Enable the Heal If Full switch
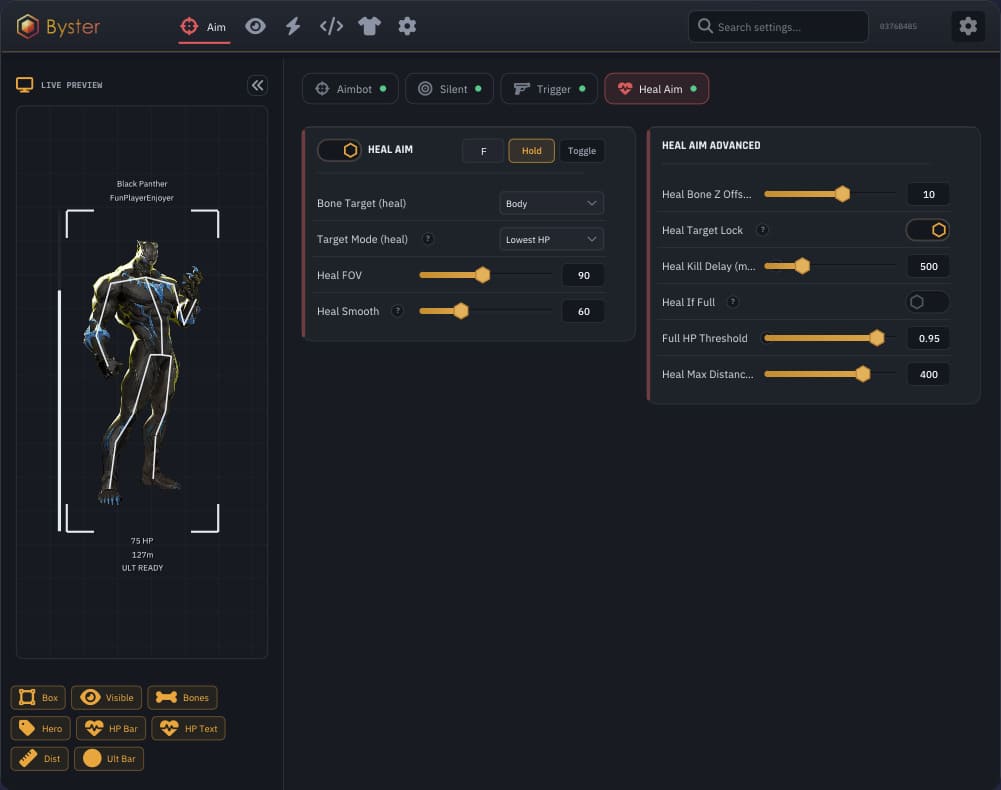1001x790 pixels. tap(927, 302)
